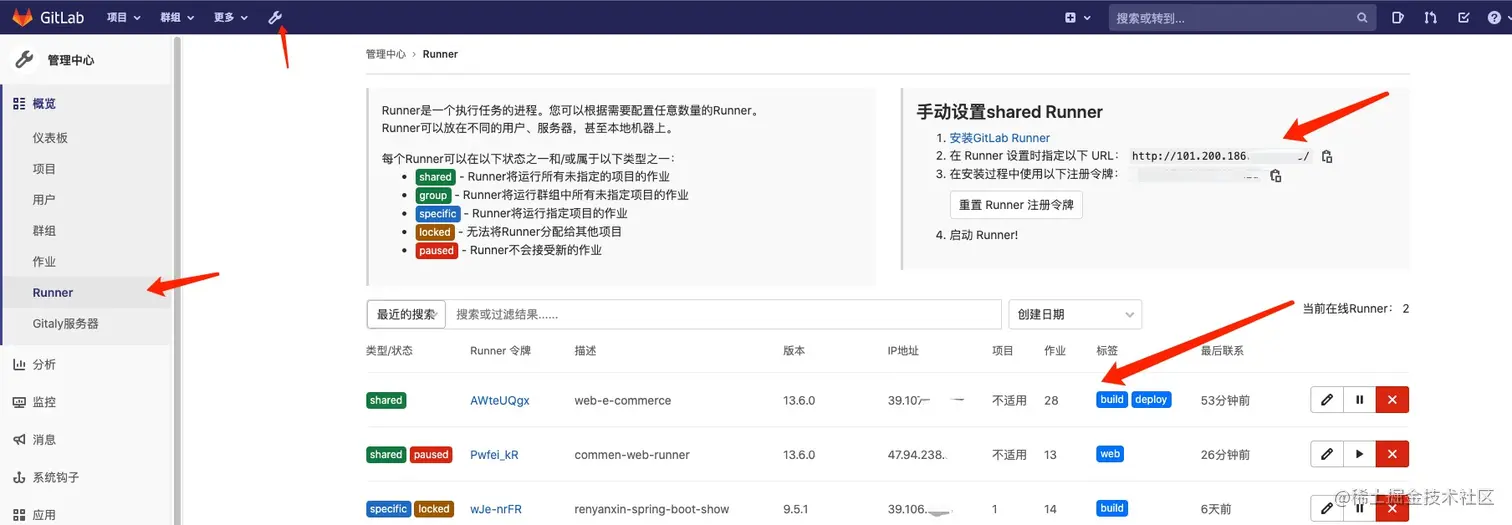Go to Gitaly服务器 in sidebar
This screenshot has width=1512, height=525.
coord(66,324)
